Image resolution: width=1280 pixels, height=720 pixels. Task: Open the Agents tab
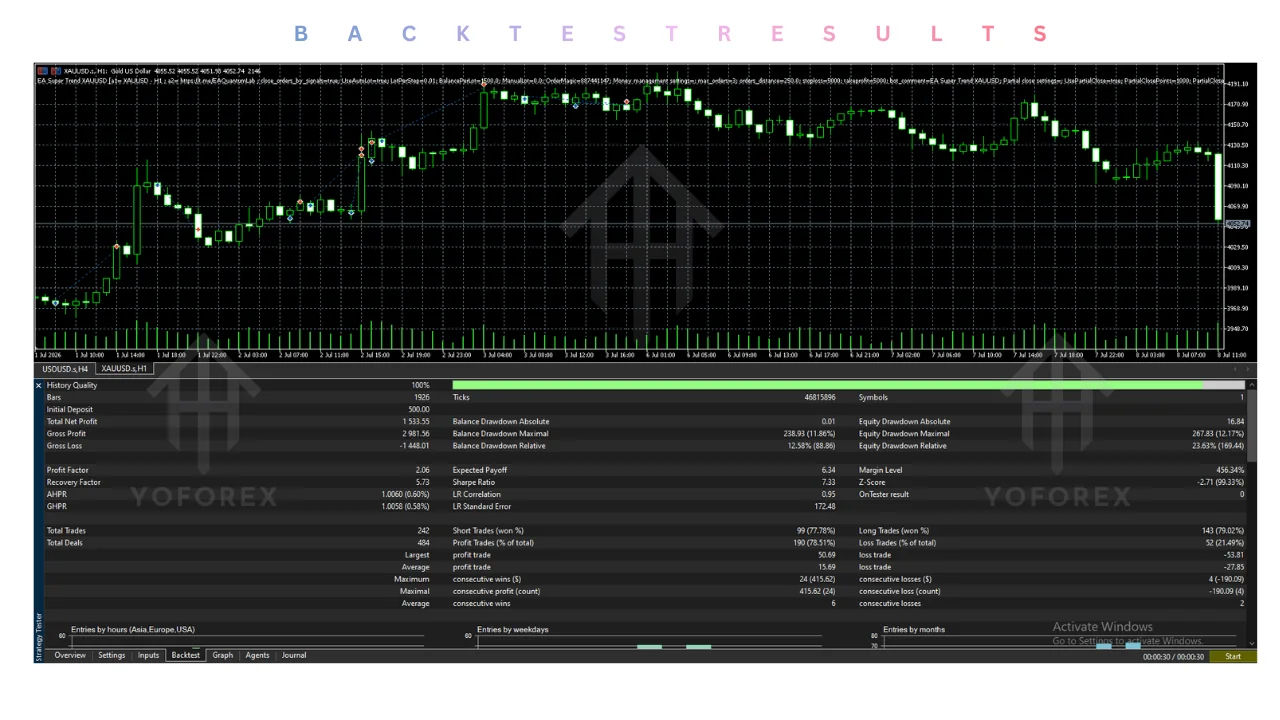258,656
